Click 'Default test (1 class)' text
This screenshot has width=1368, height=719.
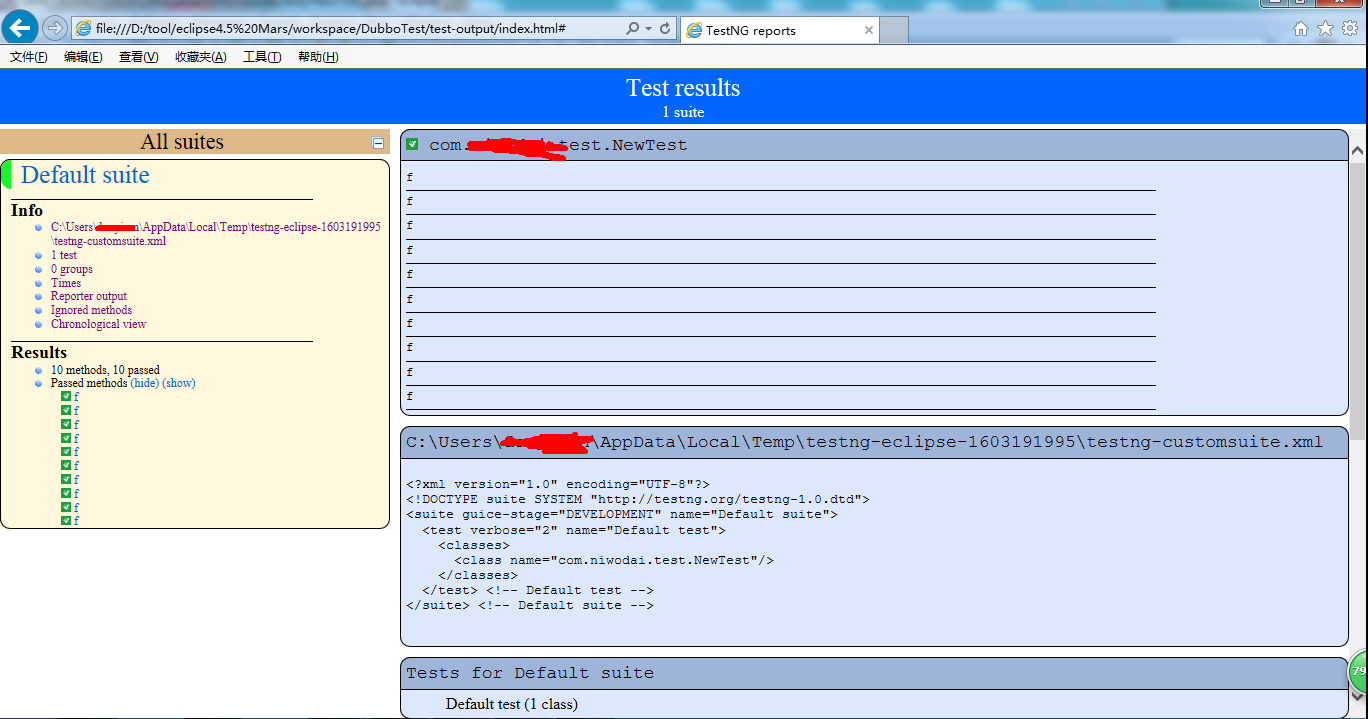click(512, 704)
